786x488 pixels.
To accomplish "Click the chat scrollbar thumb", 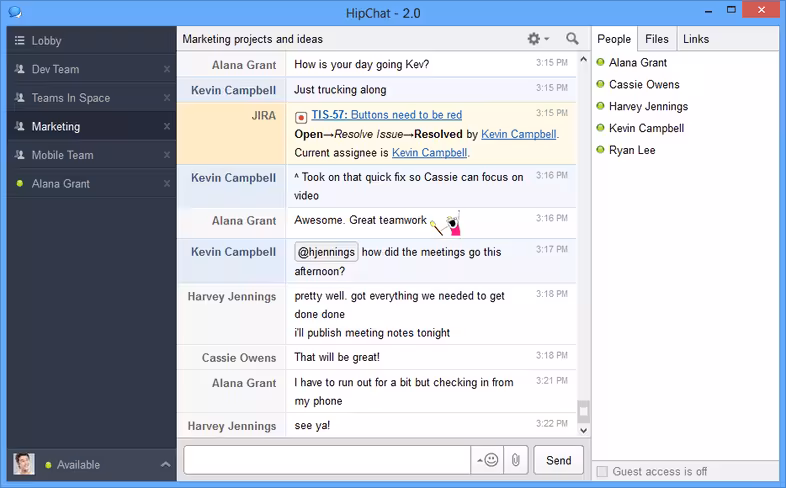I will pyautogui.click(x=583, y=411).
